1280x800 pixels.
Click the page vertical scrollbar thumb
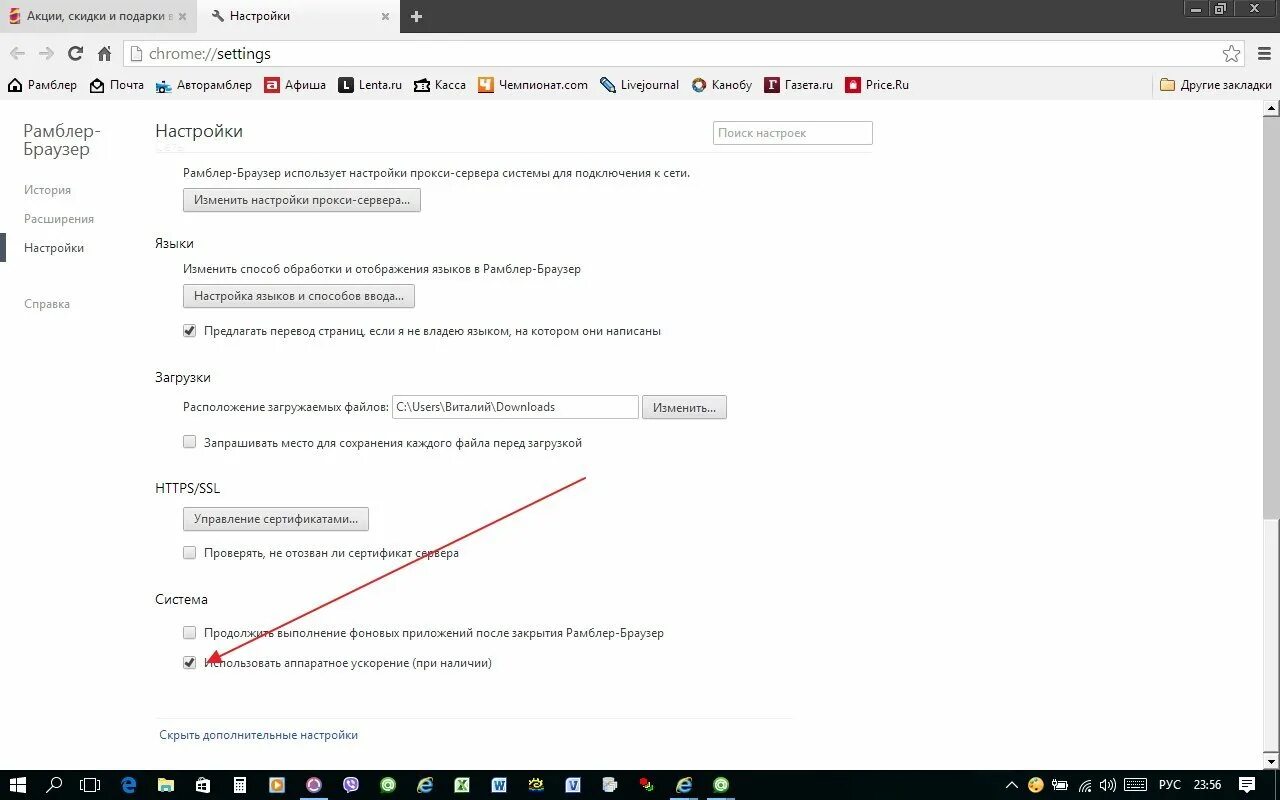[1271, 635]
